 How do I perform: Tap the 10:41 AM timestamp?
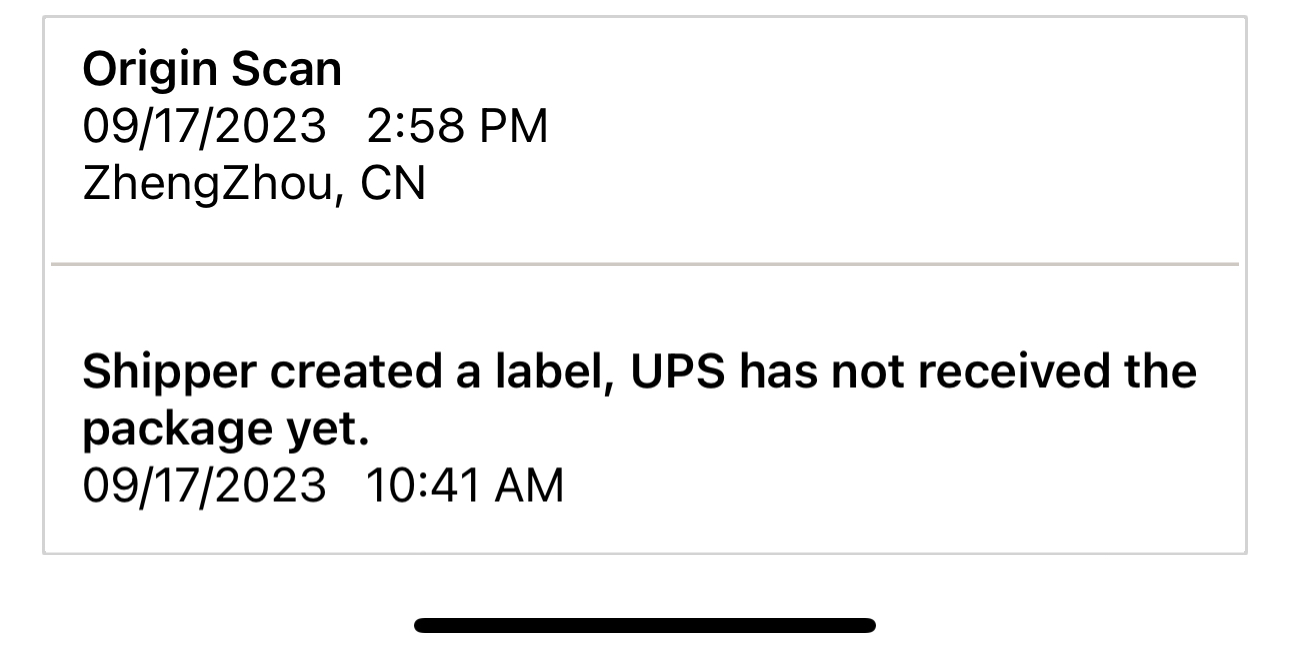click(465, 486)
